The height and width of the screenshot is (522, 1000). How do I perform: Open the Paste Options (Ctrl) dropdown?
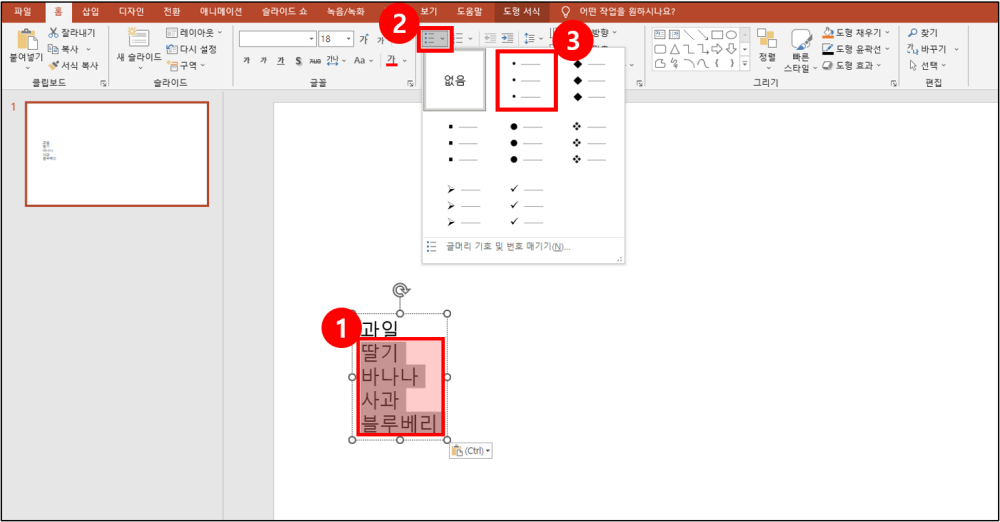(471, 451)
